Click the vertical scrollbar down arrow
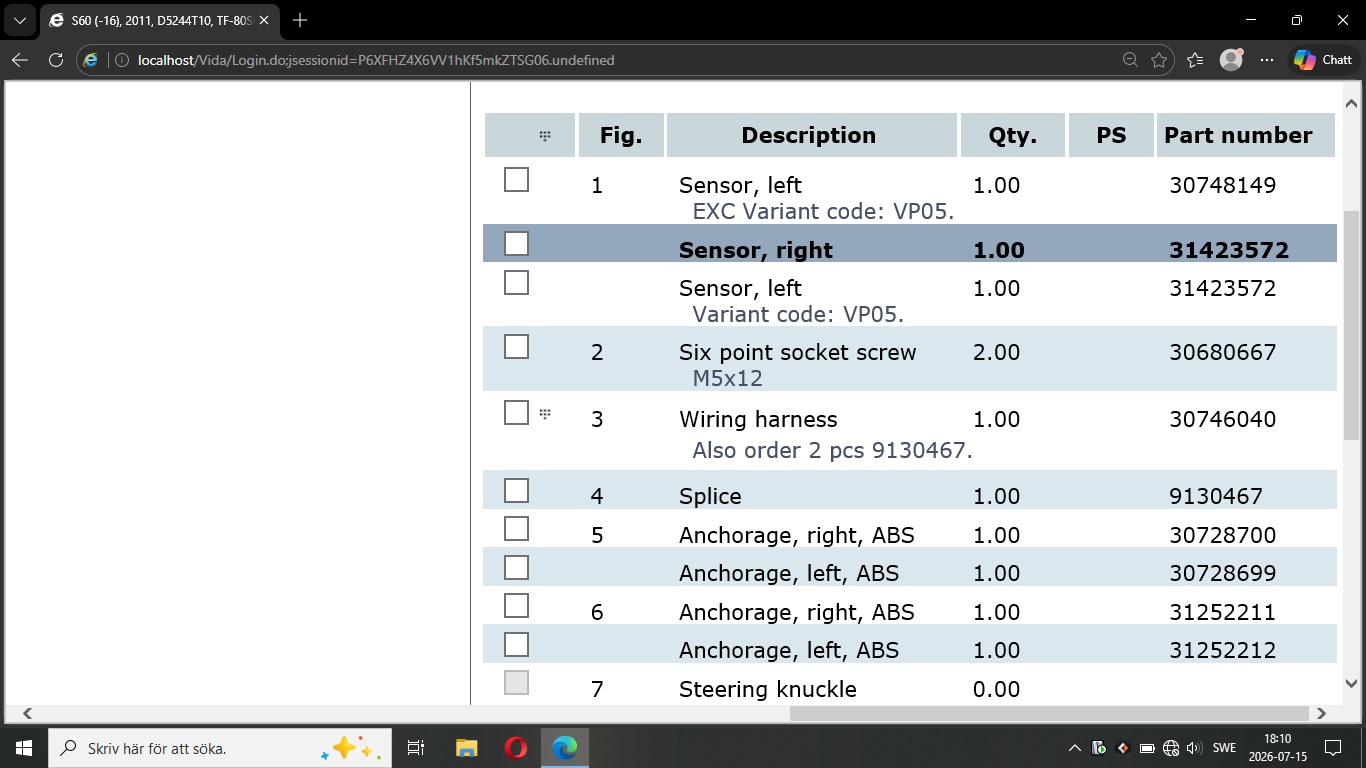The width and height of the screenshot is (1366, 768). pyautogui.click(x=1351, y=684)
